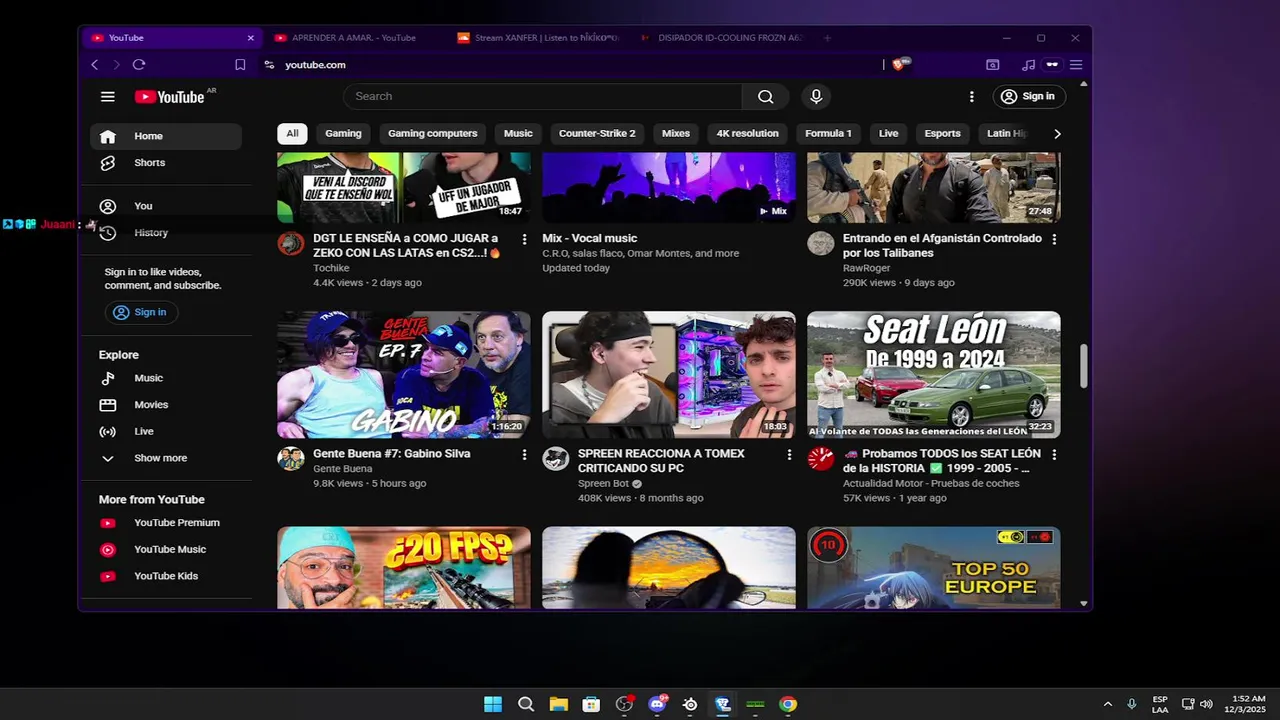The height and width of the screenshot is (720, 1280).
Task: Show hidden icons in the system tray
Action: click(1107, 704)
